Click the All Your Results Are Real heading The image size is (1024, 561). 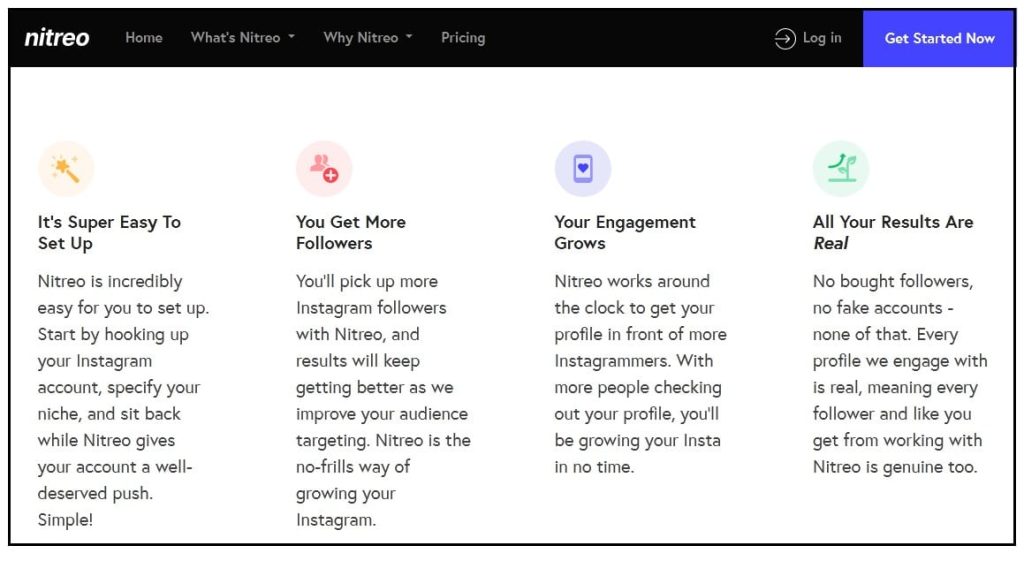pyautogui.click(x=893, y=232)
